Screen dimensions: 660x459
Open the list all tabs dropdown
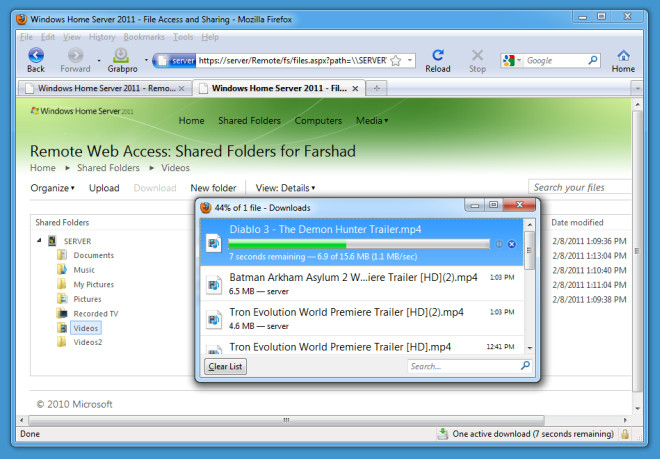pyautogui.click(x=637, y=88)
